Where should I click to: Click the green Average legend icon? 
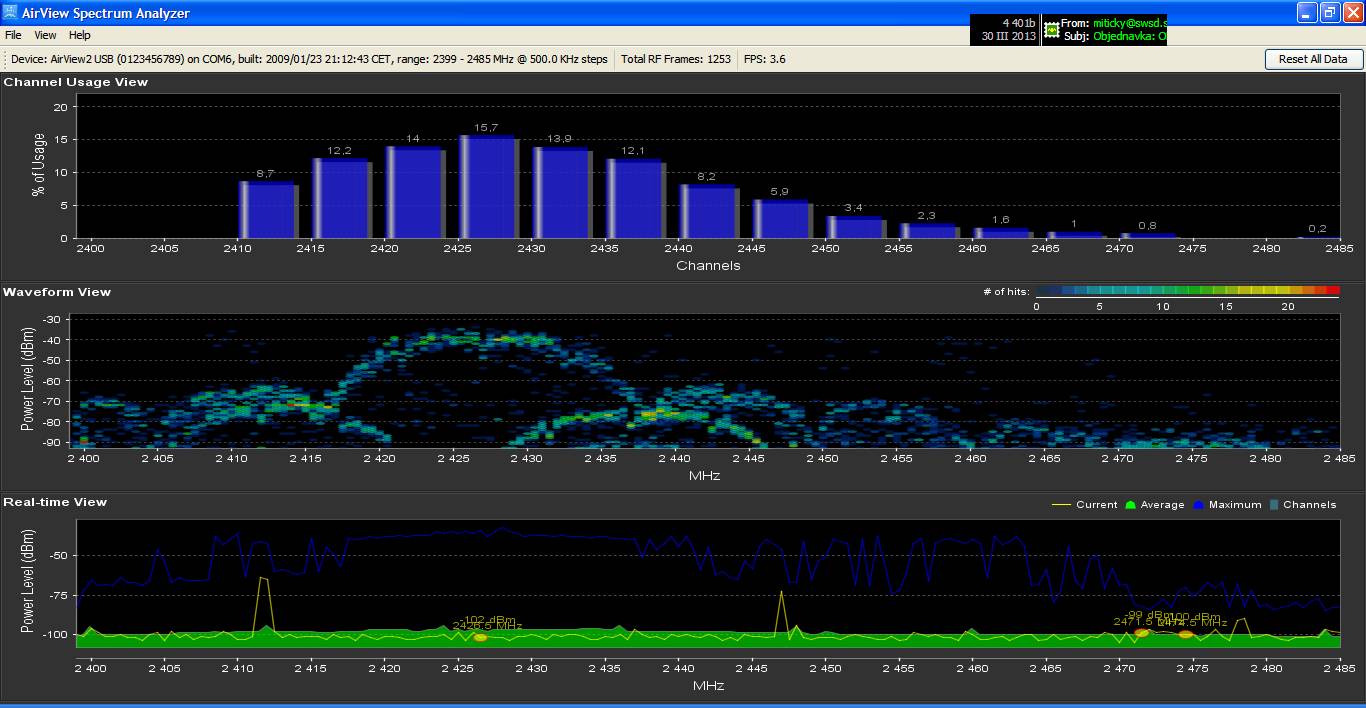tap(1131, 505)
